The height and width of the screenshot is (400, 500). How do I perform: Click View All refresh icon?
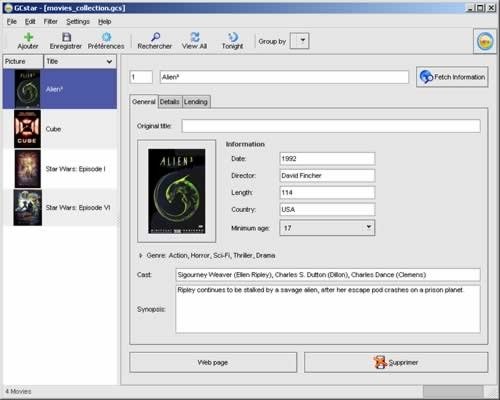[195, 37]
